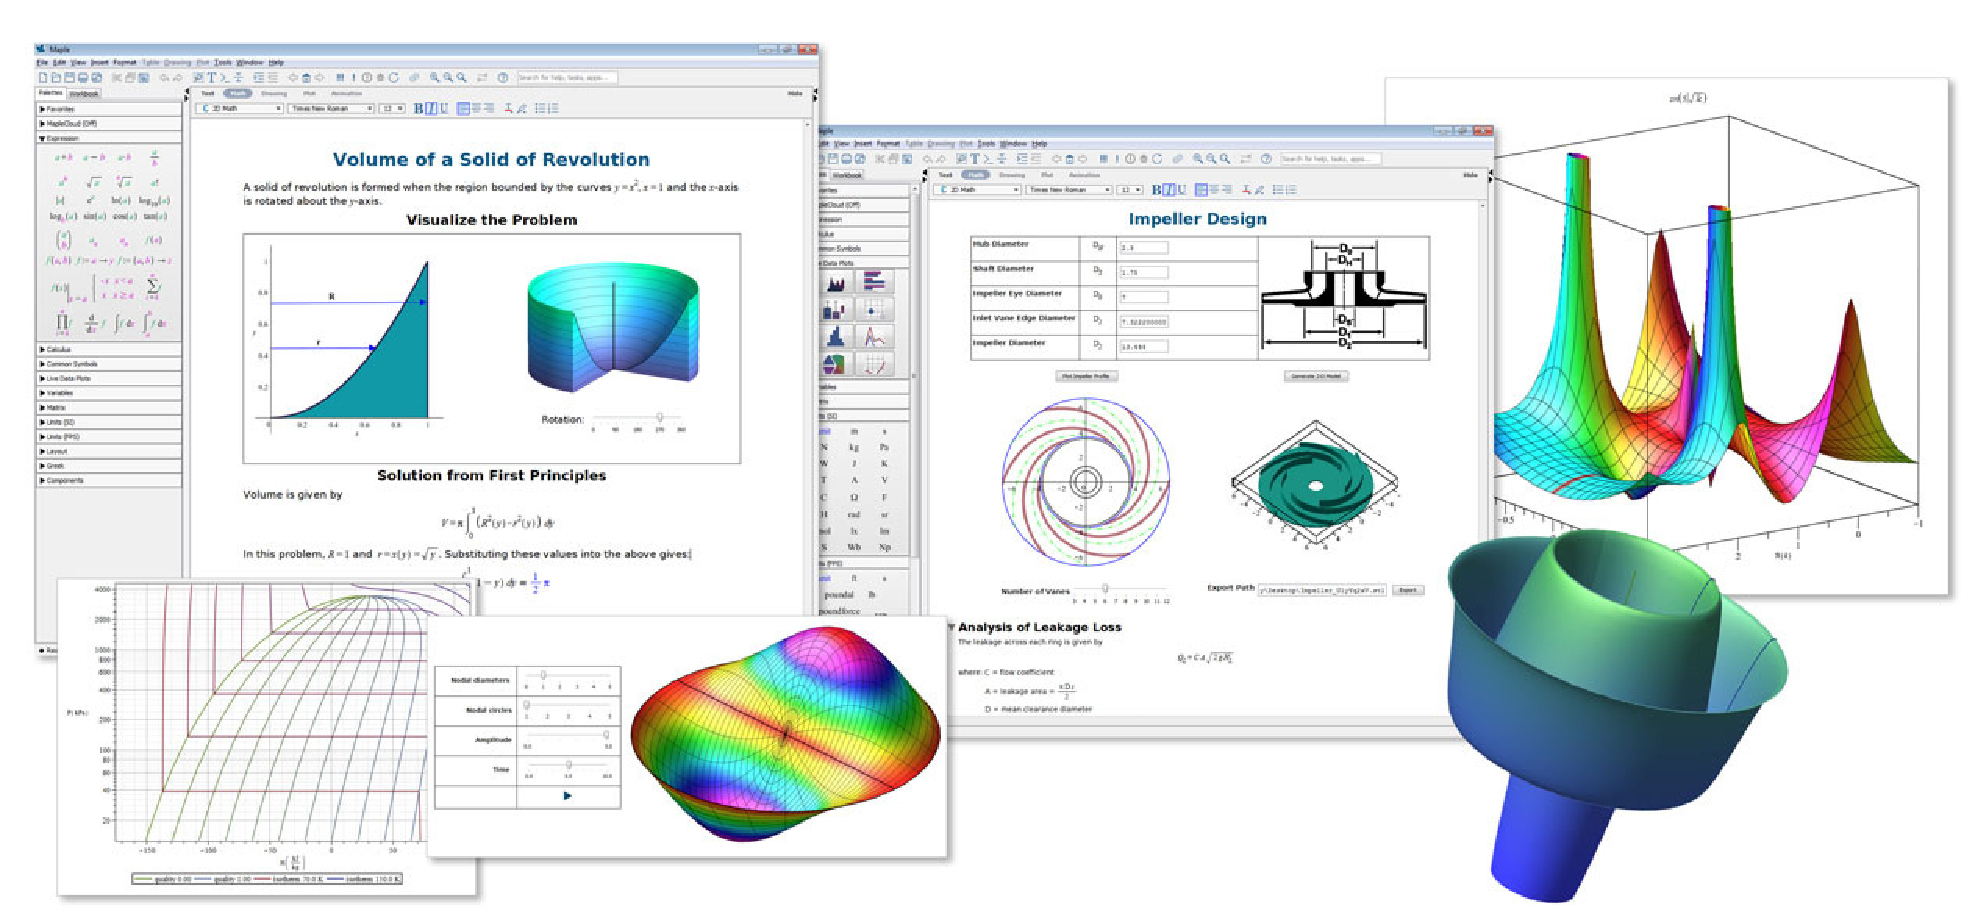
Task: Insert sin(a) from the Expression palette
Action: point(95,216)
